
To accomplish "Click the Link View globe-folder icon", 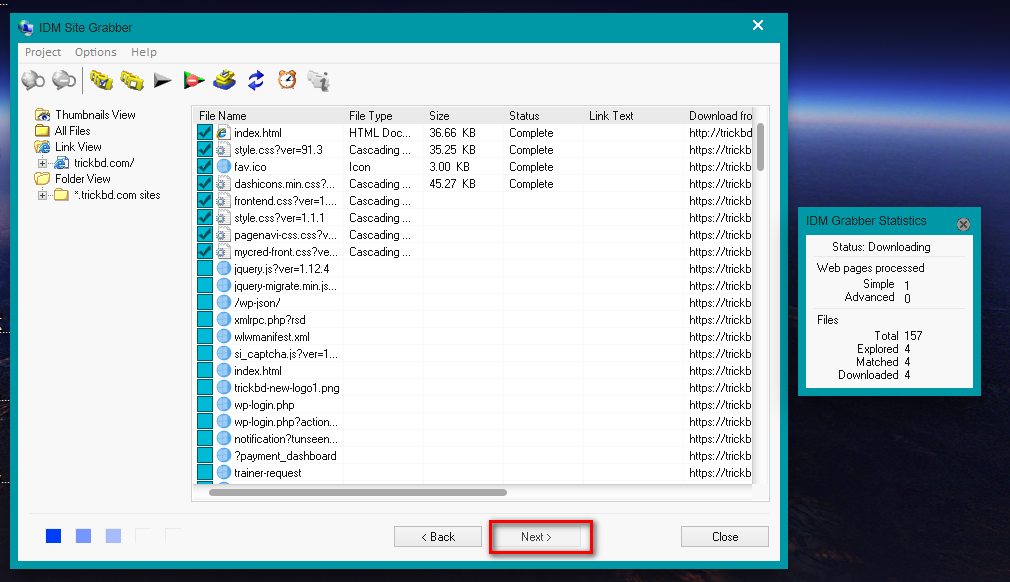I will pyautogui.click(x=43, y=147).
